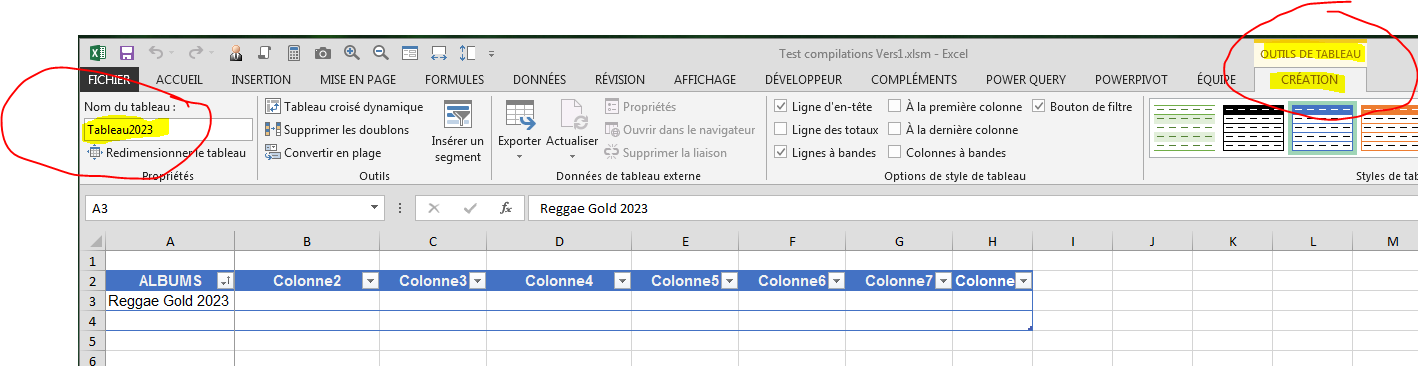The image size is (1418, 366).
Task: Click the confirm checkmark icon in formula bar
Action: tap(470, 208)
